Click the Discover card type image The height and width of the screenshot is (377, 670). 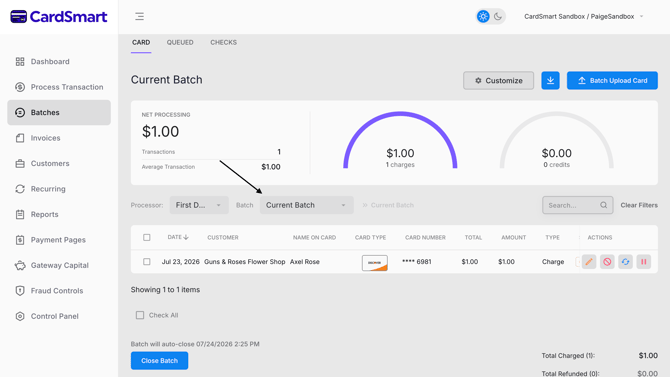(x=375, y=263)
